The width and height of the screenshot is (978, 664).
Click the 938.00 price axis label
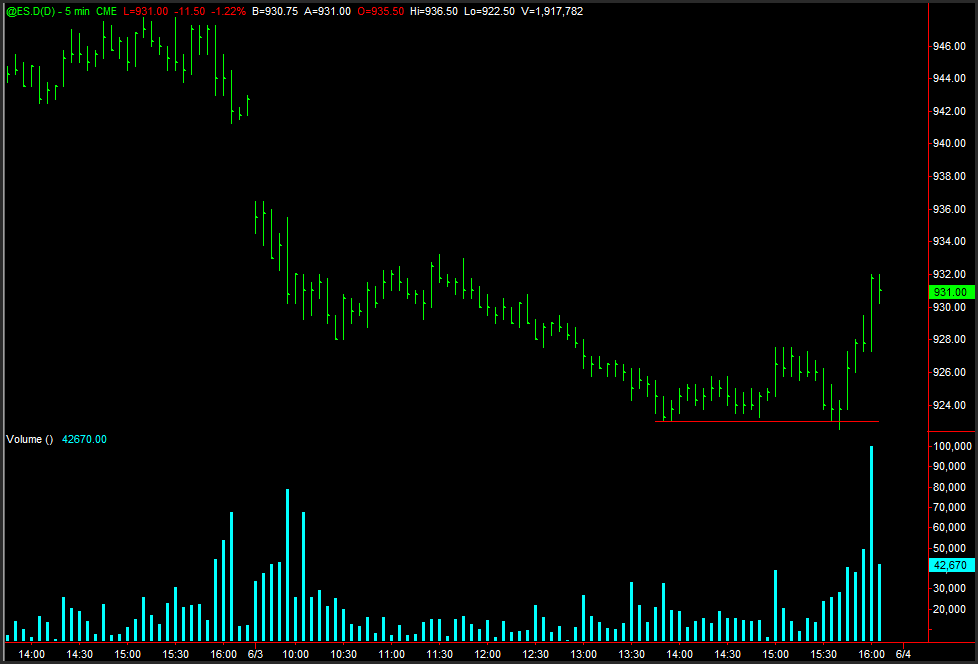(949, 176)
